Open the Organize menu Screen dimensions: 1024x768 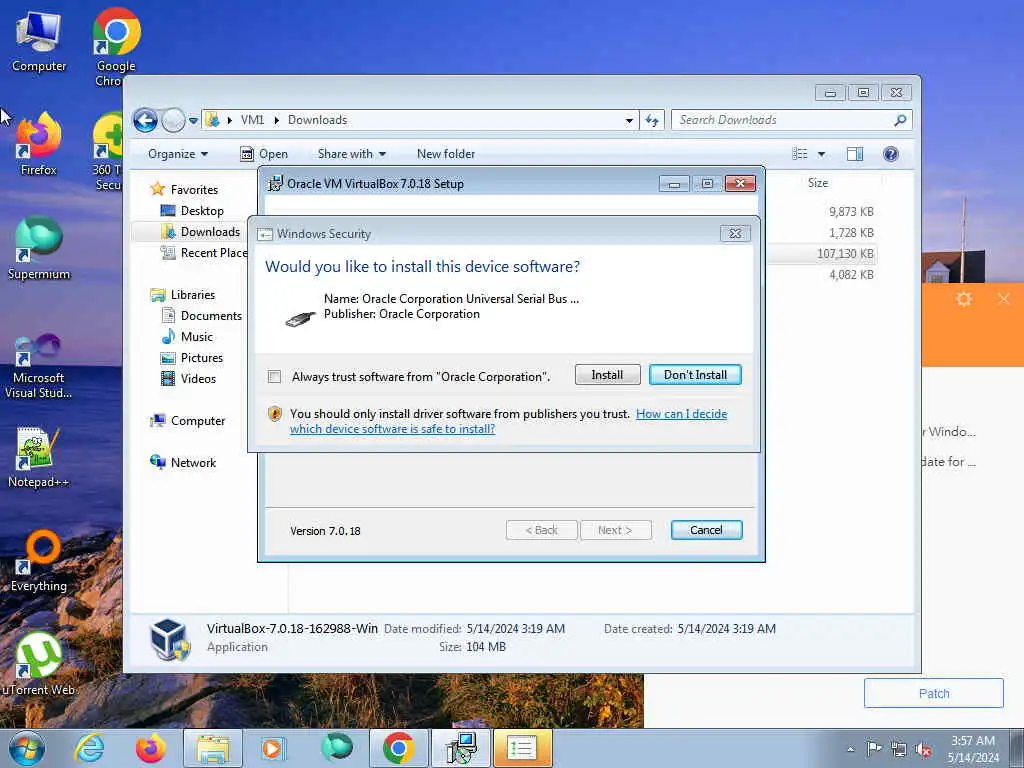(x=178, y=154)
